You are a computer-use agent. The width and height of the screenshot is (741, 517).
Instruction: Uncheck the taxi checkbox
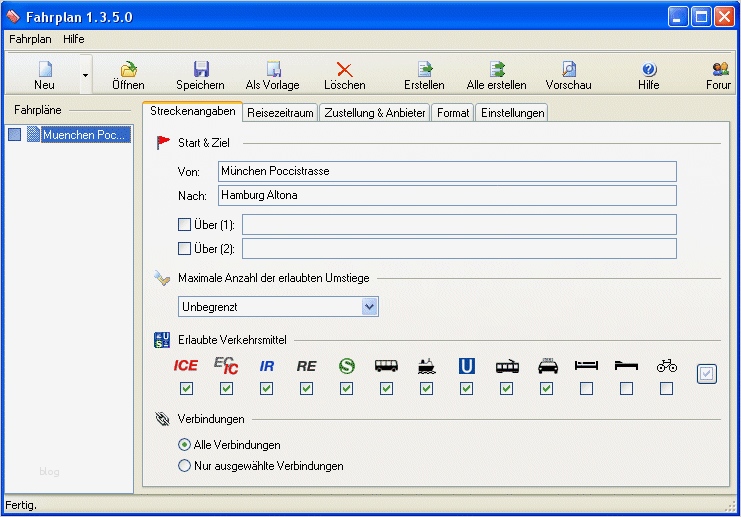pos(547,388)
